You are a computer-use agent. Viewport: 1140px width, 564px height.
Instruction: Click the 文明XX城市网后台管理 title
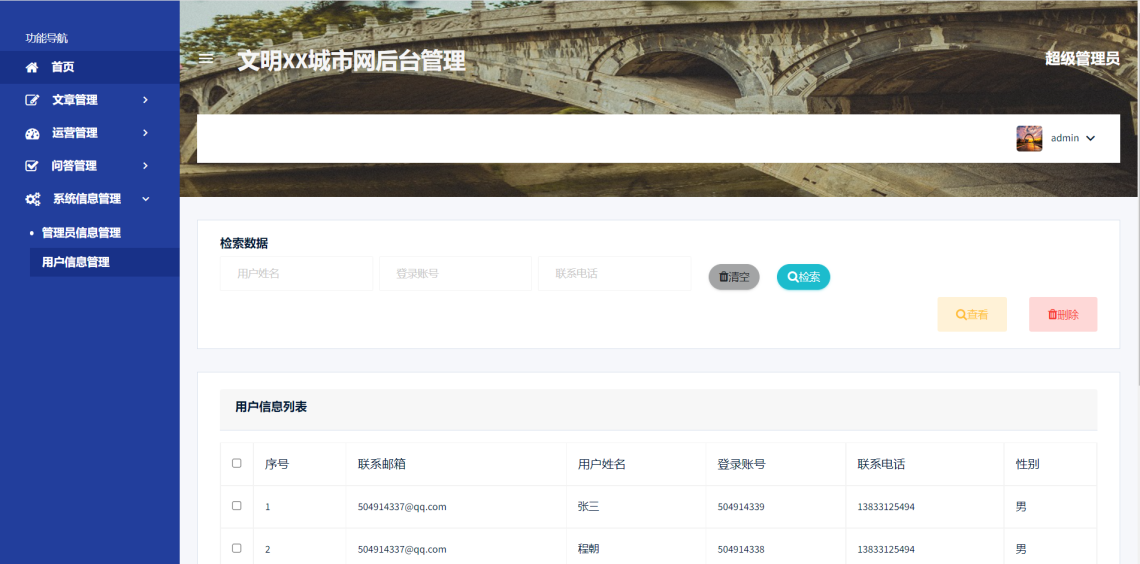(352, 61)
